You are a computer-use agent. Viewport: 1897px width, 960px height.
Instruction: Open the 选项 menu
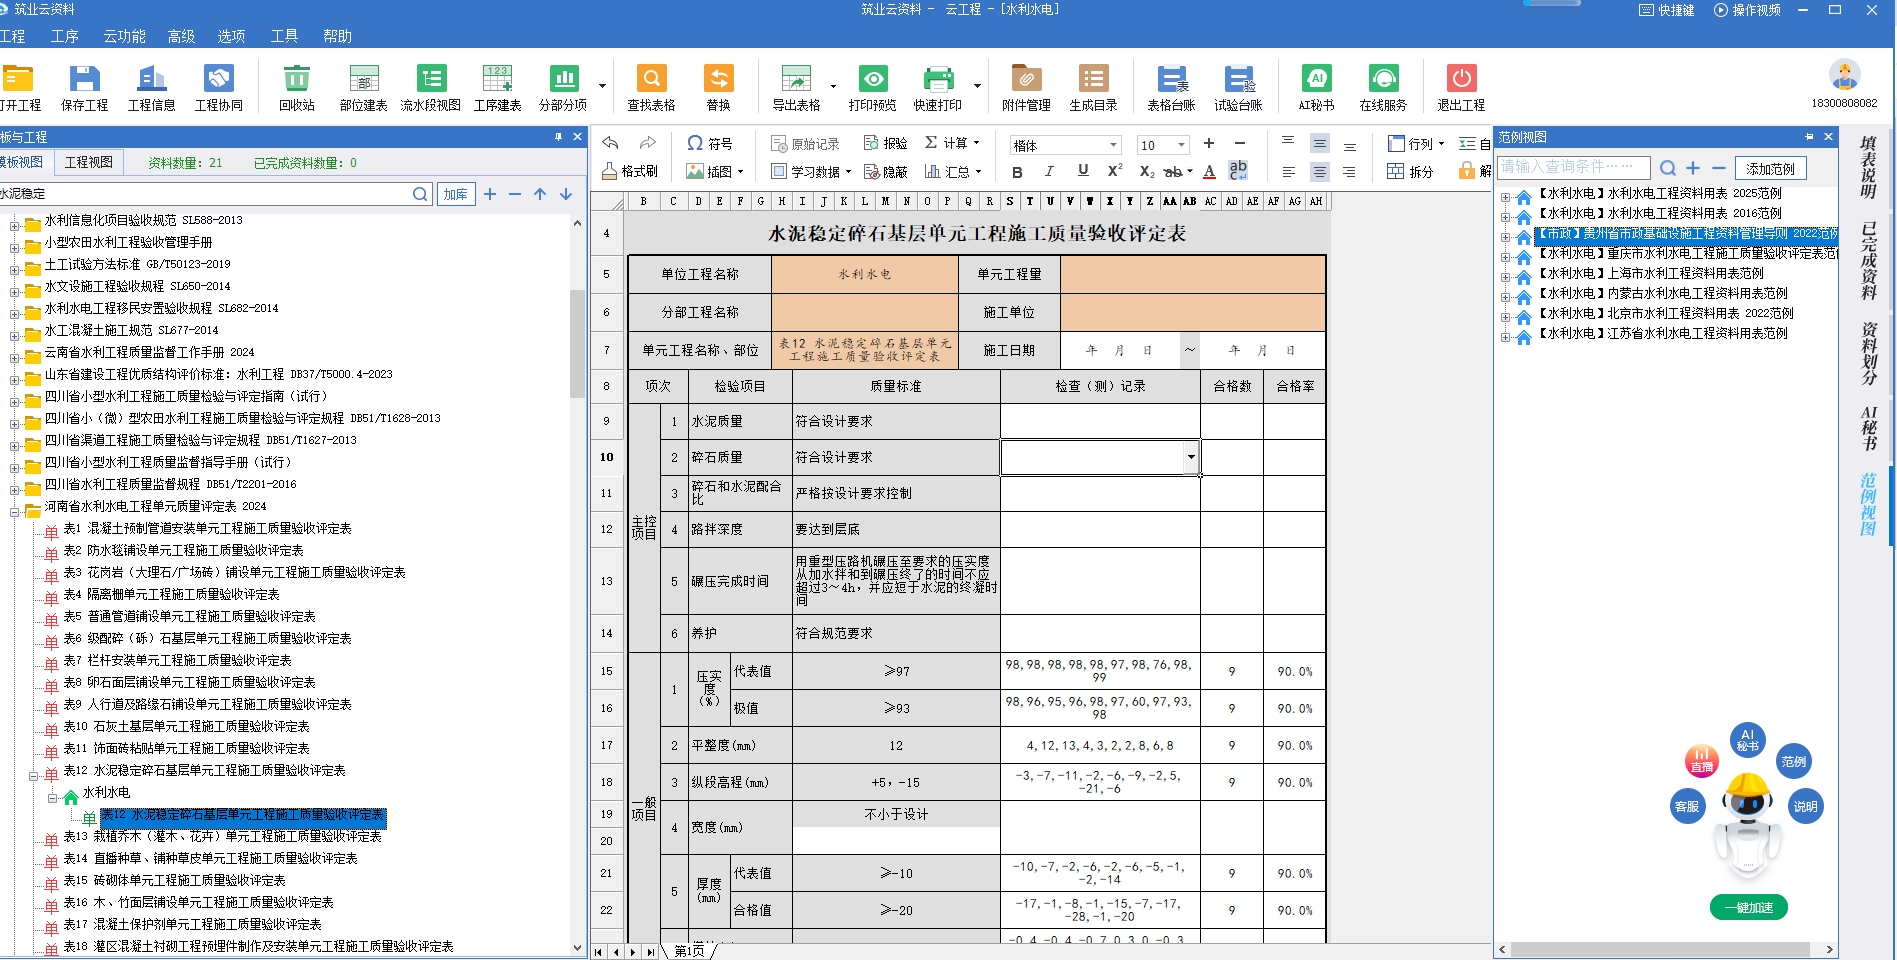tap(231, 36)
